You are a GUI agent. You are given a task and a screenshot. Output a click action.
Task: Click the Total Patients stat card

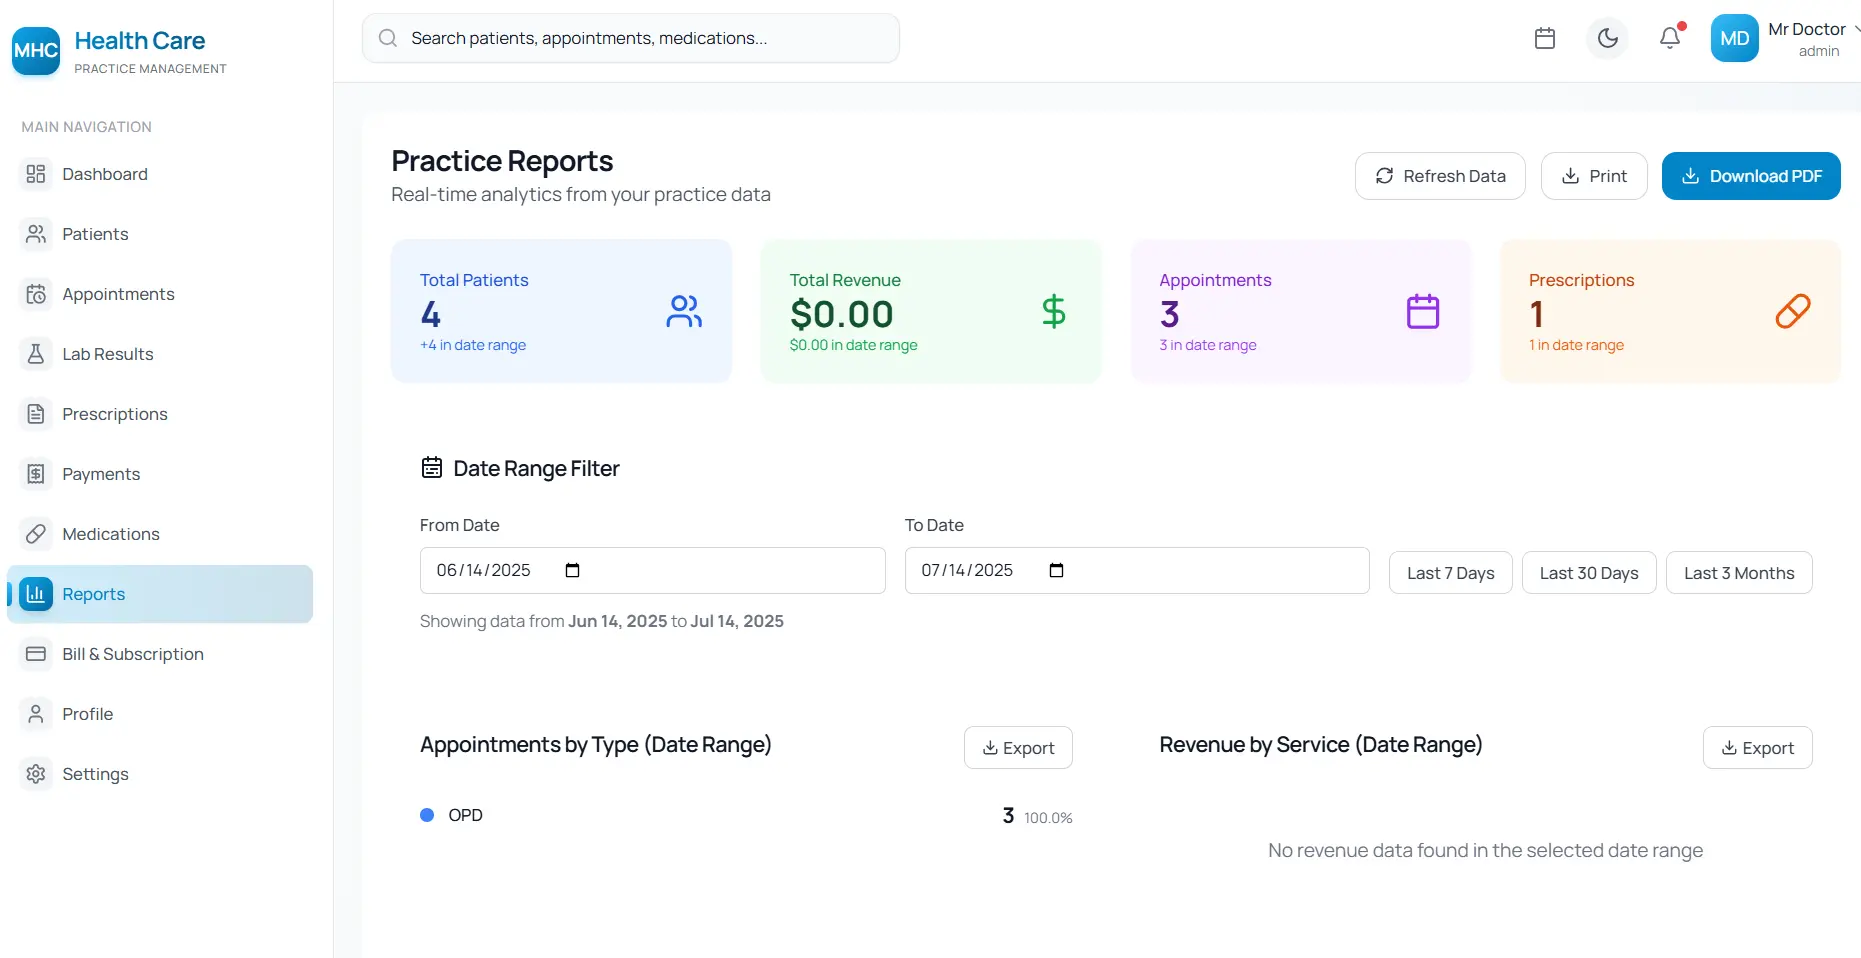click(562, 311)
